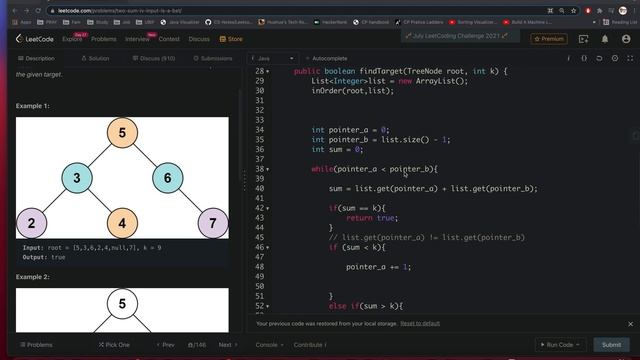The image size is (640, 360).
Task: Go to Next problem
Action: point(228,345)
